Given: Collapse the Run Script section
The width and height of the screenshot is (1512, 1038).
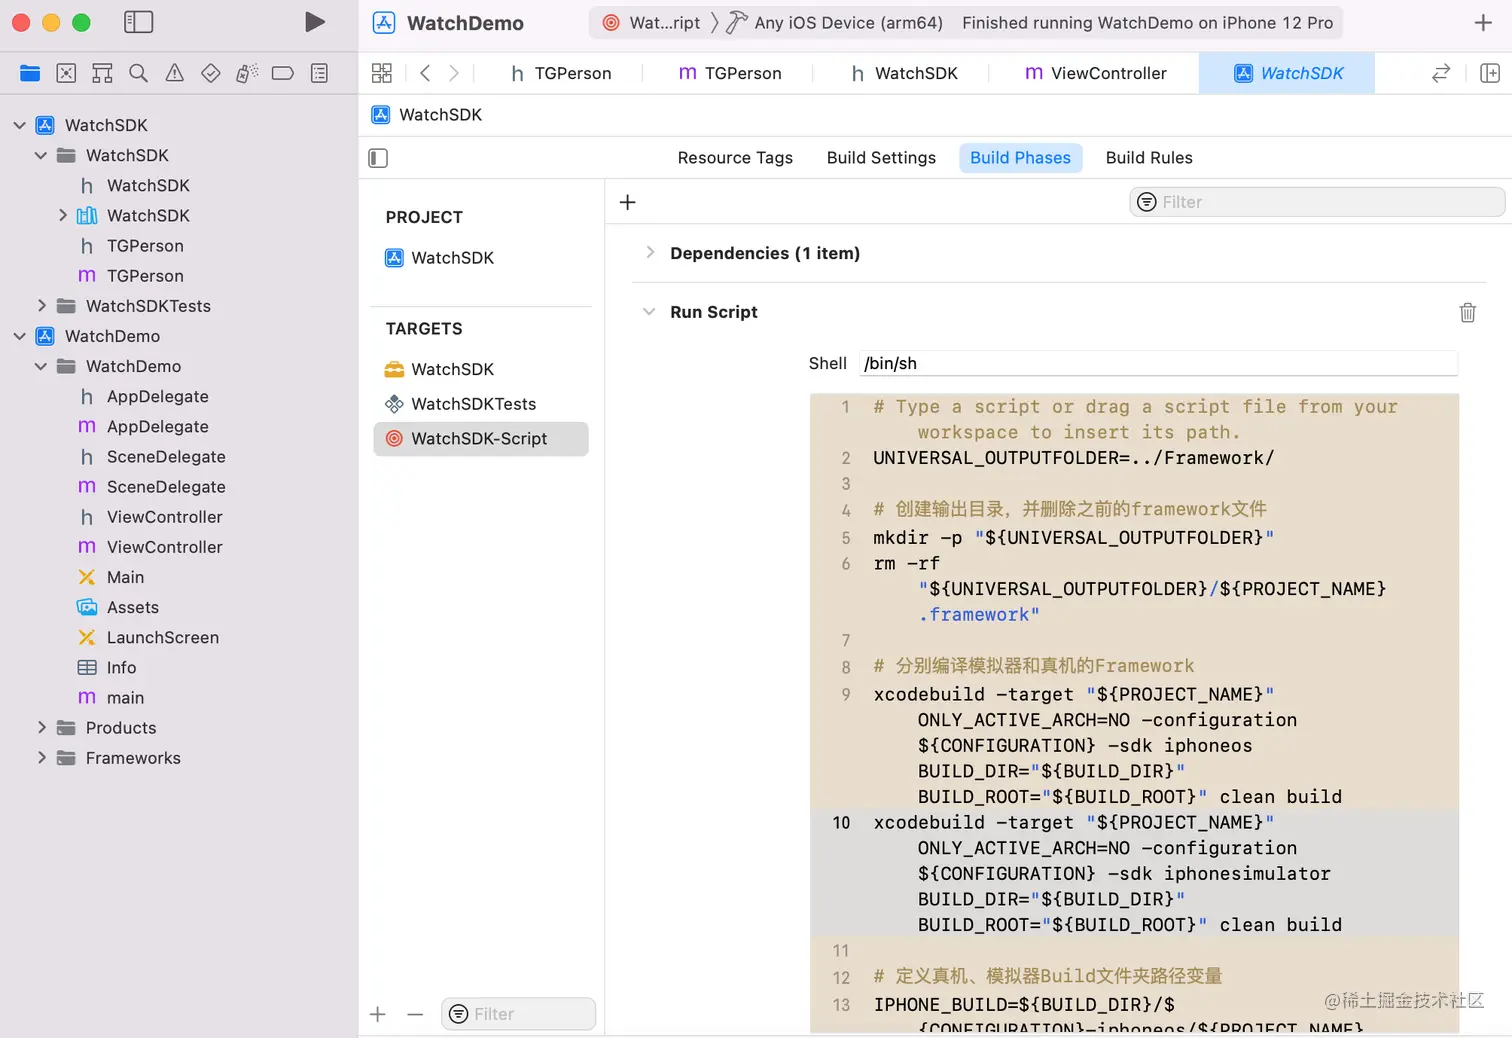Looking at the screenshot, I should point(649,312).
